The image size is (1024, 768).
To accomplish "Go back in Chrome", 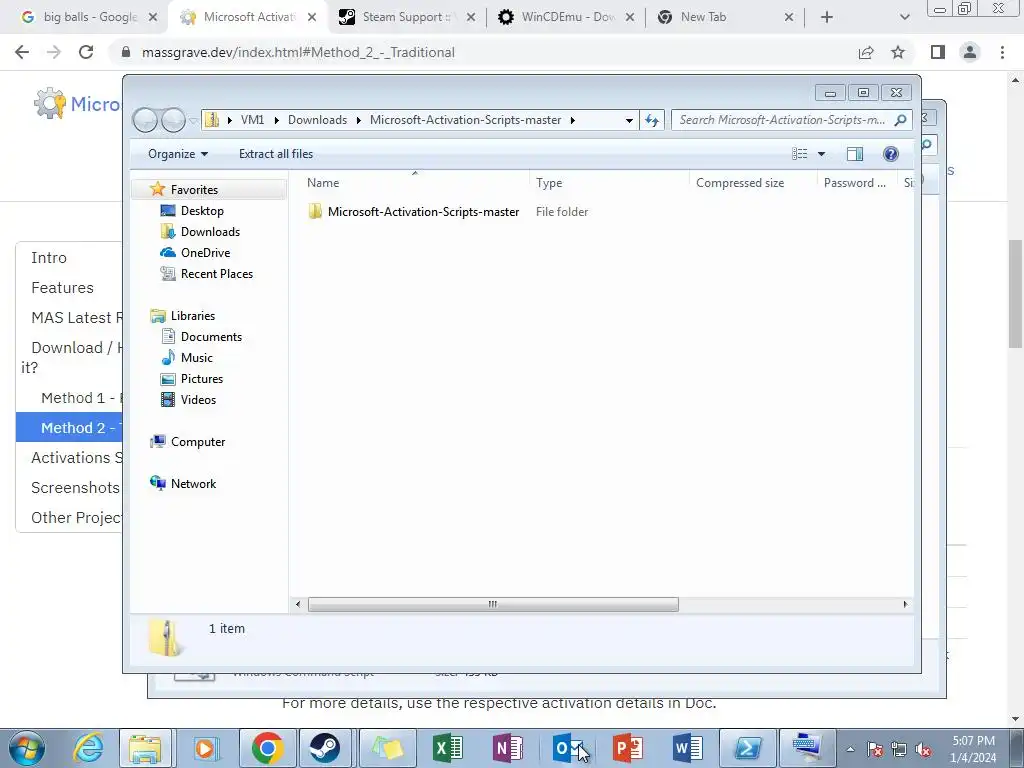I will click(x=22, y=52).
